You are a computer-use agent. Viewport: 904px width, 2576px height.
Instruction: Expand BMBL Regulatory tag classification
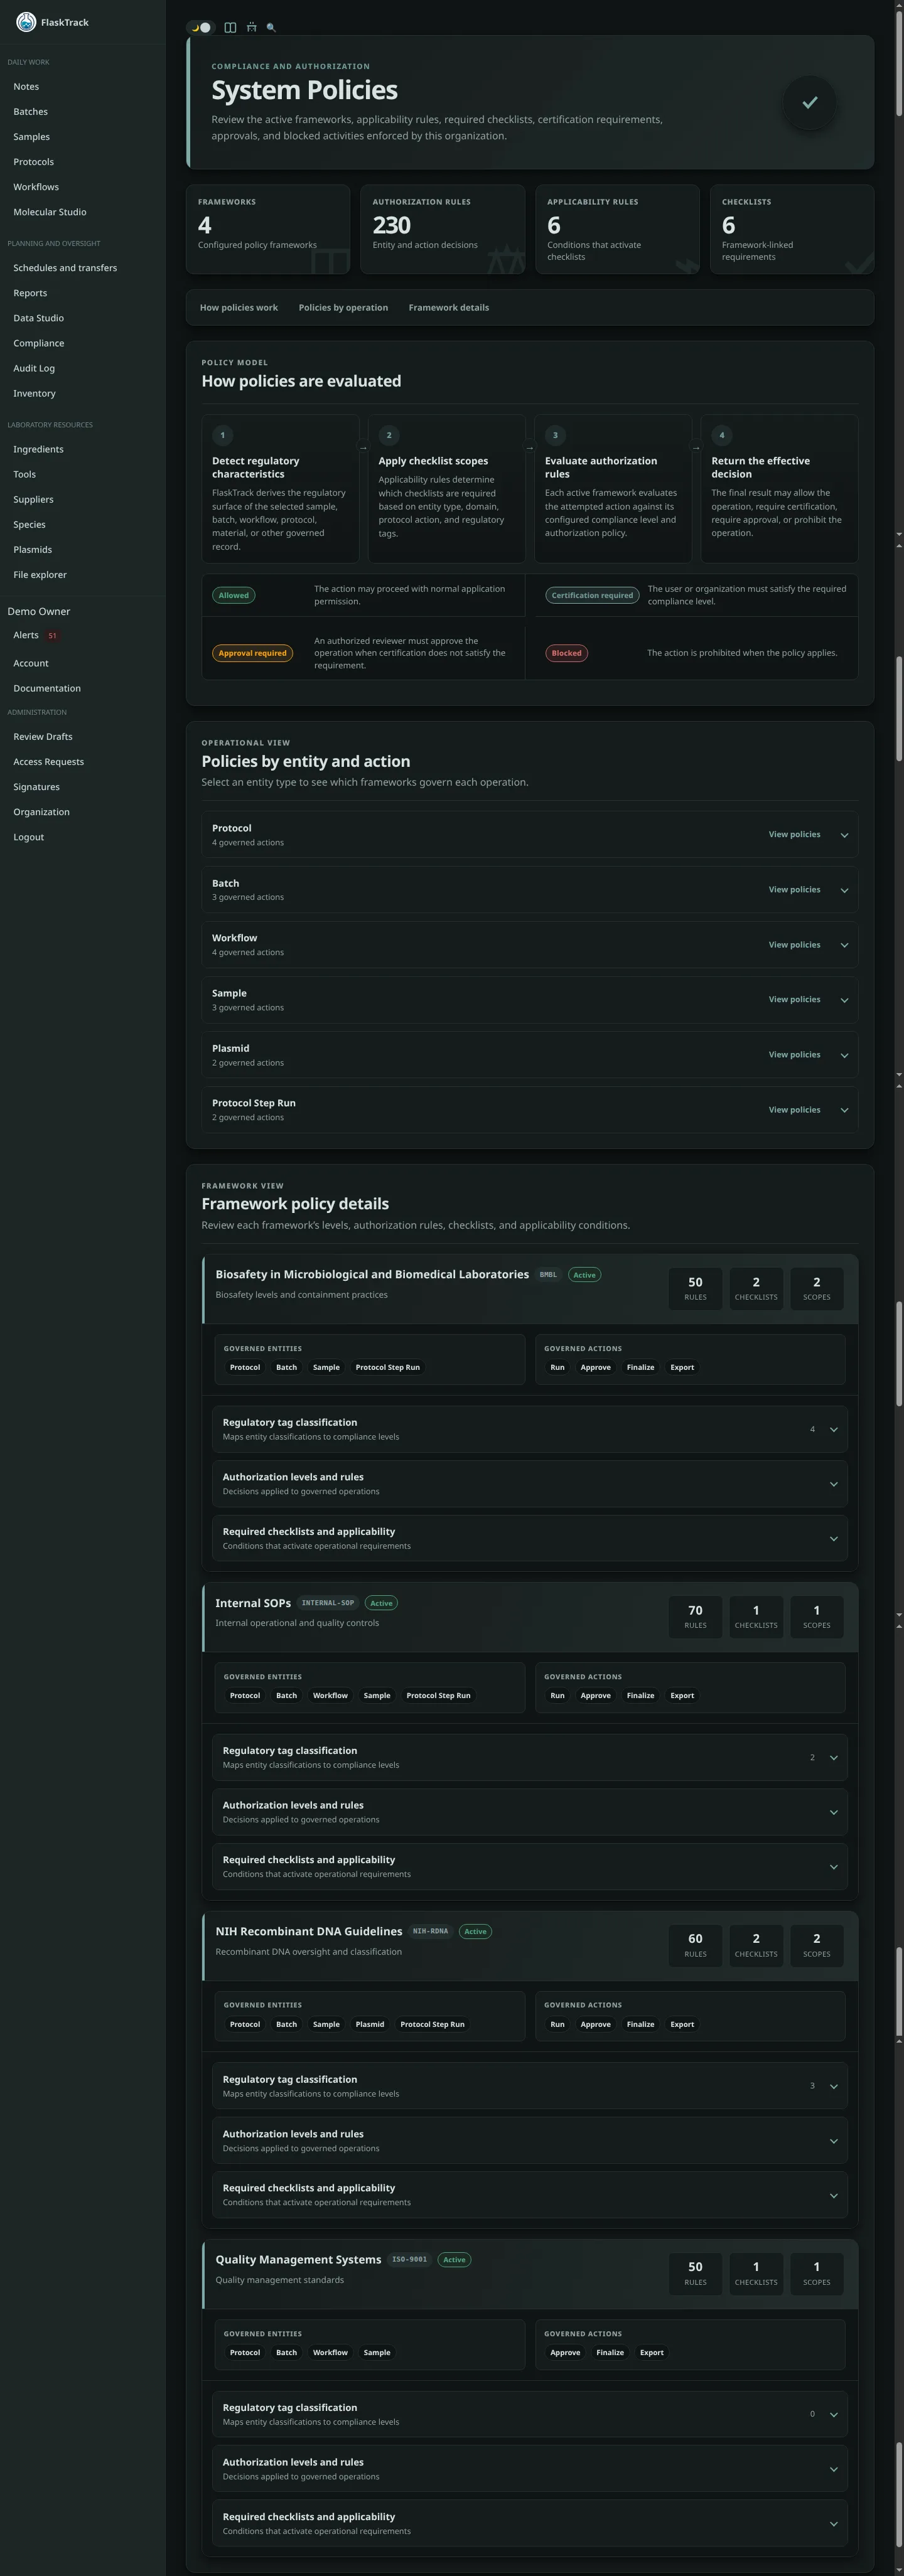pyautogui.click(x=530, y=1429)
